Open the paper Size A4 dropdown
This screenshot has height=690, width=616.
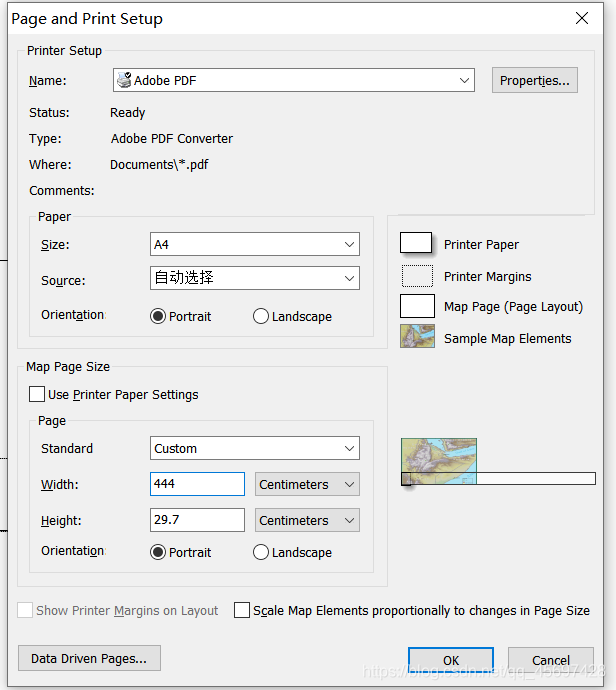pos(255,244)
